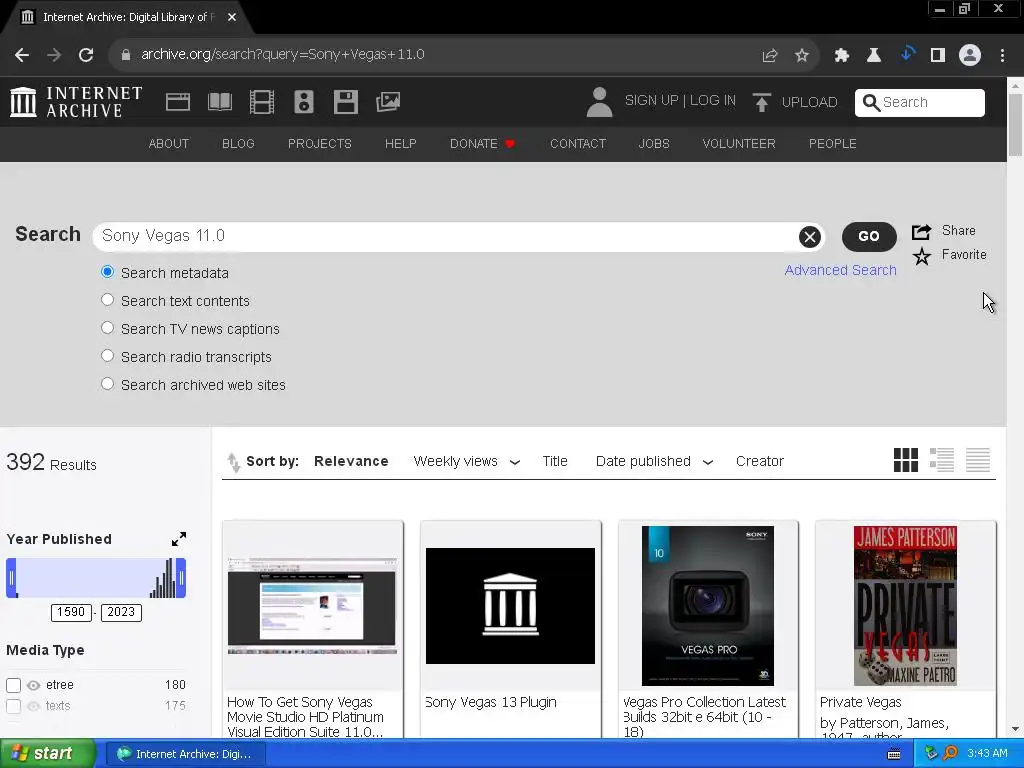This screenshot has height=768, width=1024.
Task: Click the 2023 end year field
Action: point(121,613)
